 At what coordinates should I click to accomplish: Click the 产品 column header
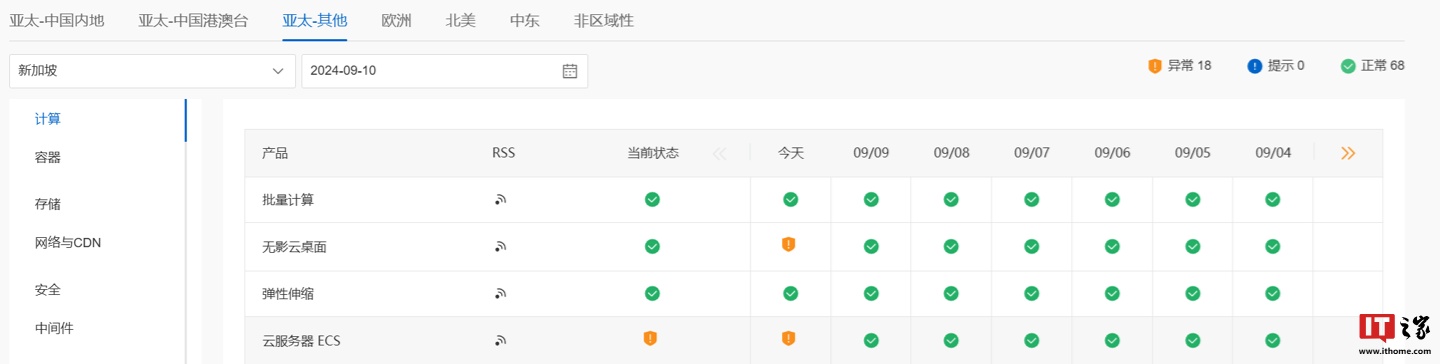point(275,153)
